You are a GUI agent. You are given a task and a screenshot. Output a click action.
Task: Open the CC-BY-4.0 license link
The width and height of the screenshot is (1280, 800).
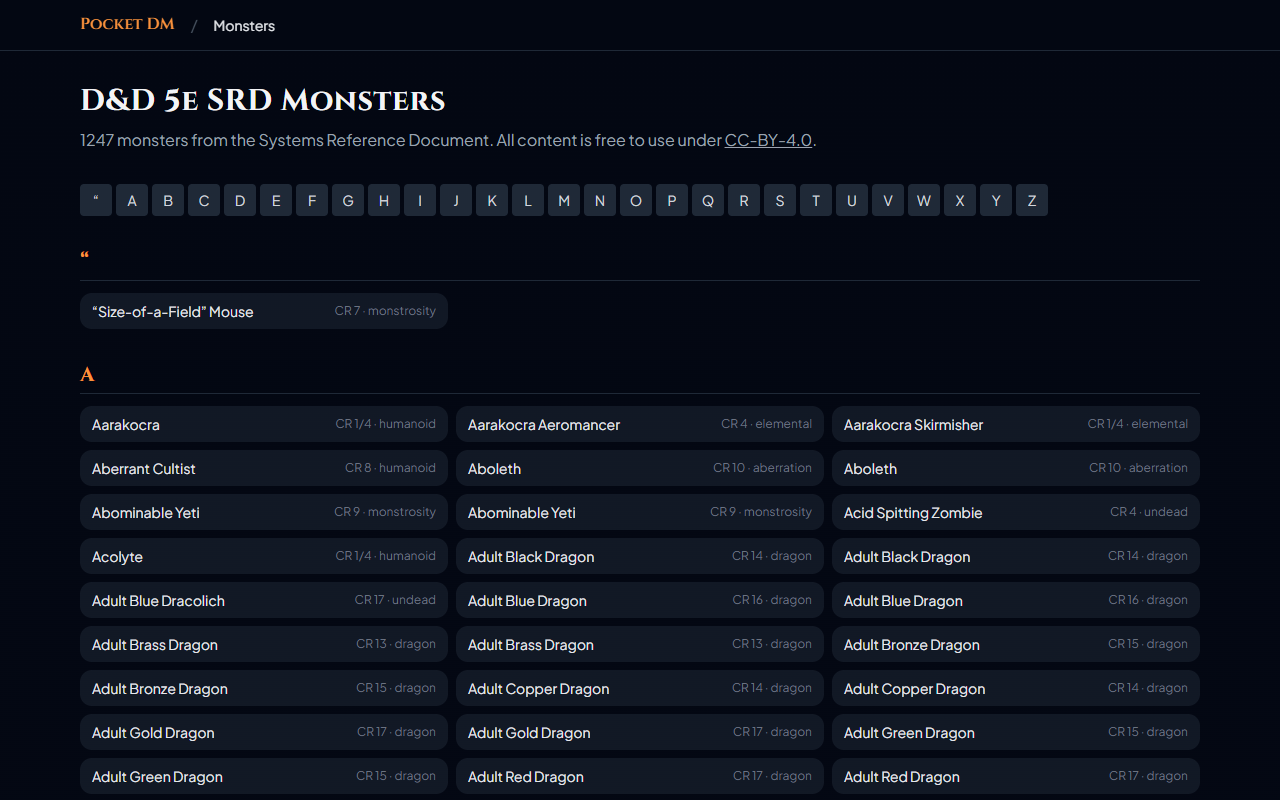768,140
